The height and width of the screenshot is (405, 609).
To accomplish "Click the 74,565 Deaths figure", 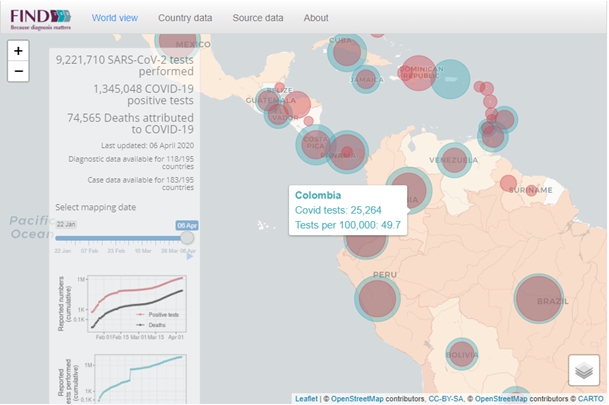I will coord(130,123).
